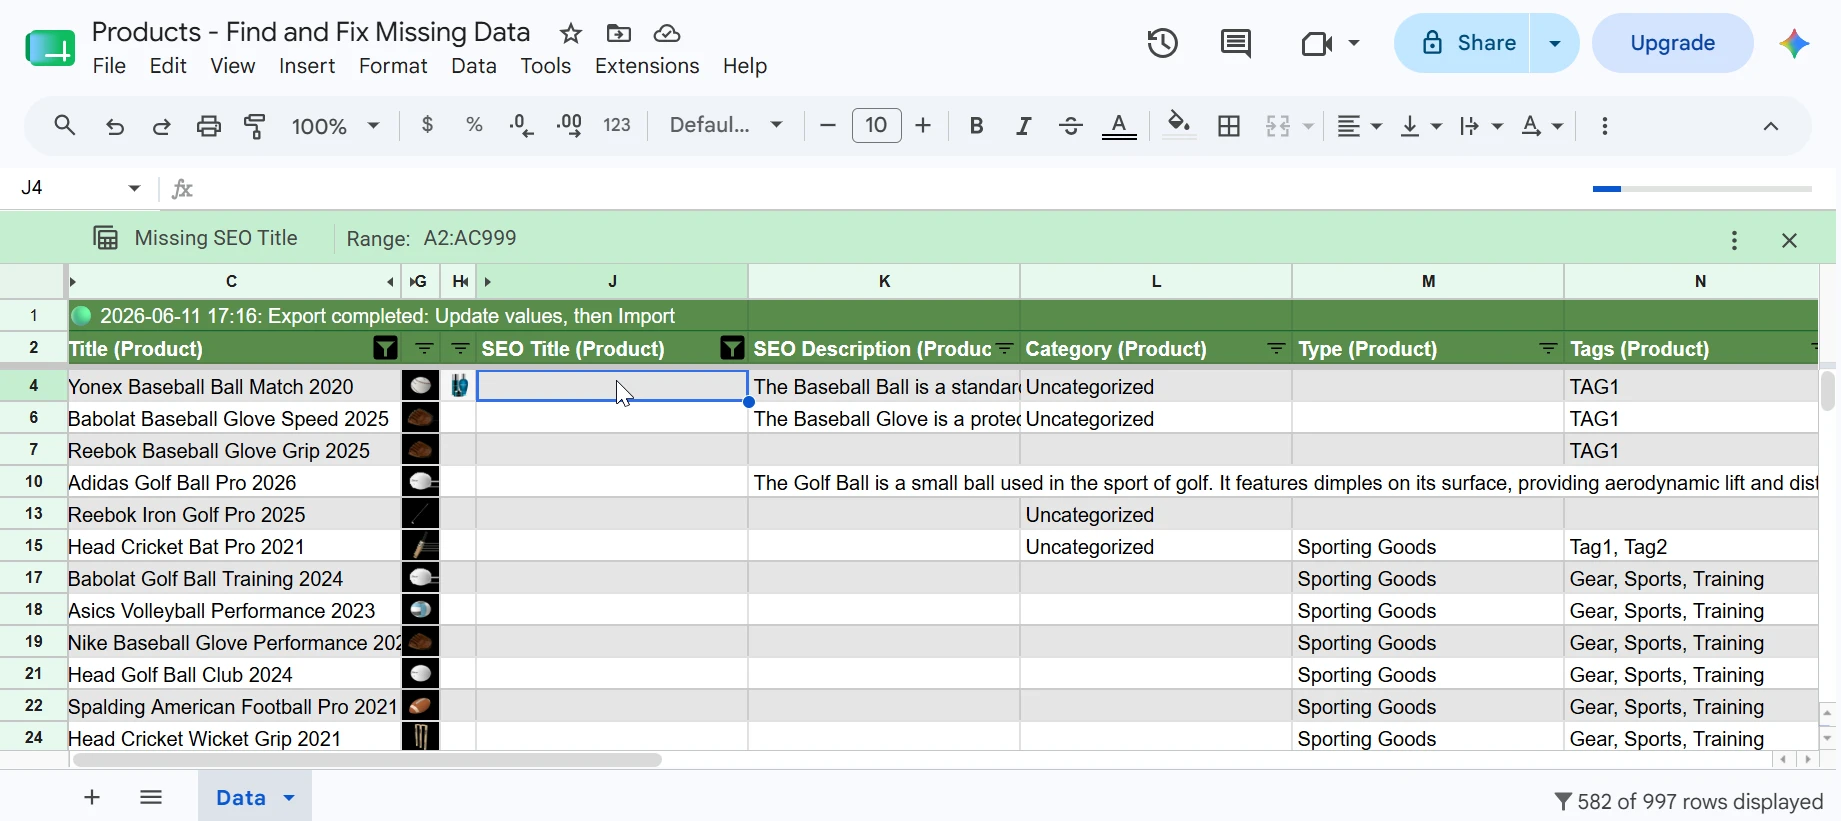The width and height of the screenshot is (1841, 821).
Task: Open the Edit menu
Action: [x=168, y=66]
